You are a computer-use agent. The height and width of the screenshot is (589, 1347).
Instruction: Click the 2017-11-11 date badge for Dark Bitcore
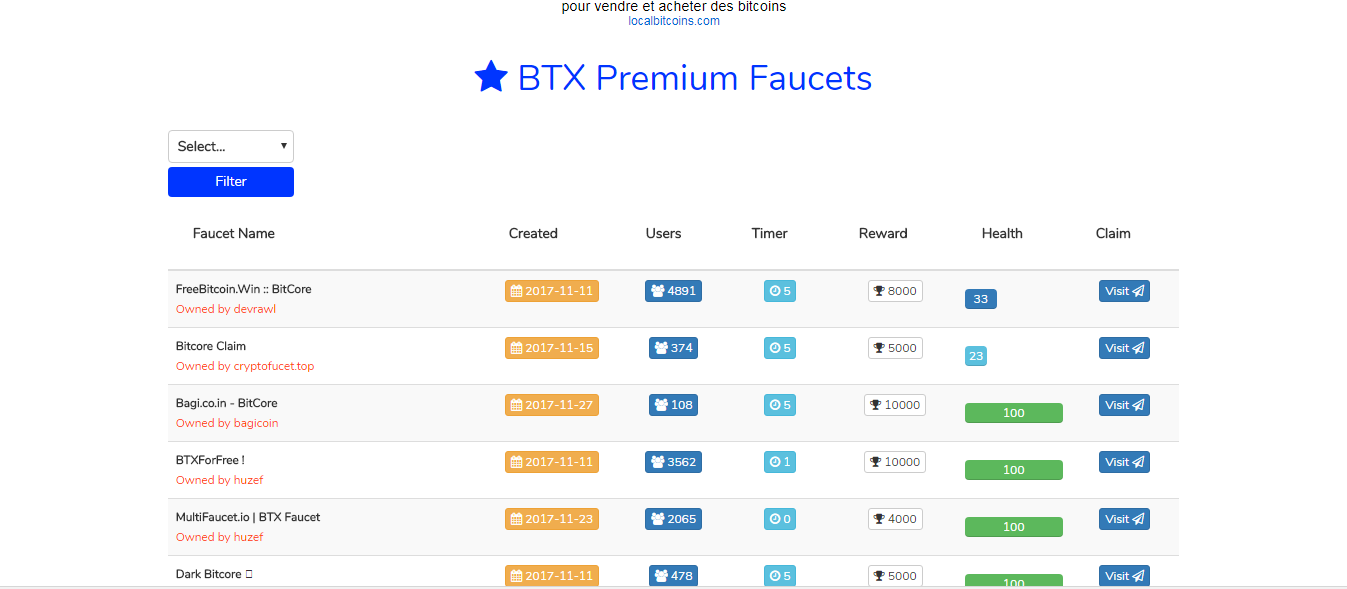552,576
